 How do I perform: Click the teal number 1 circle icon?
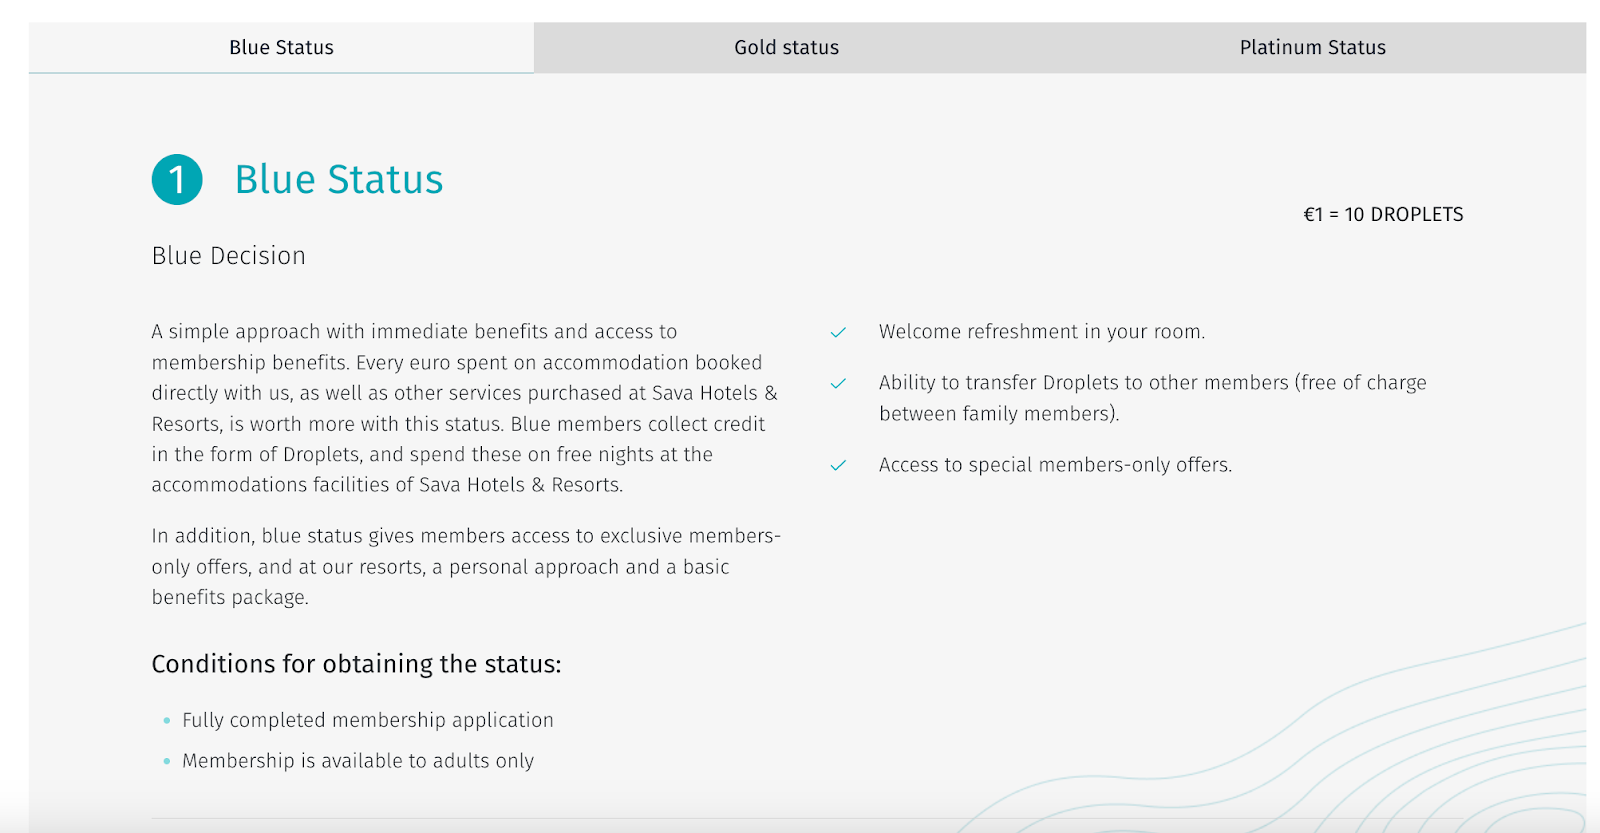click(x=177, y=180)
